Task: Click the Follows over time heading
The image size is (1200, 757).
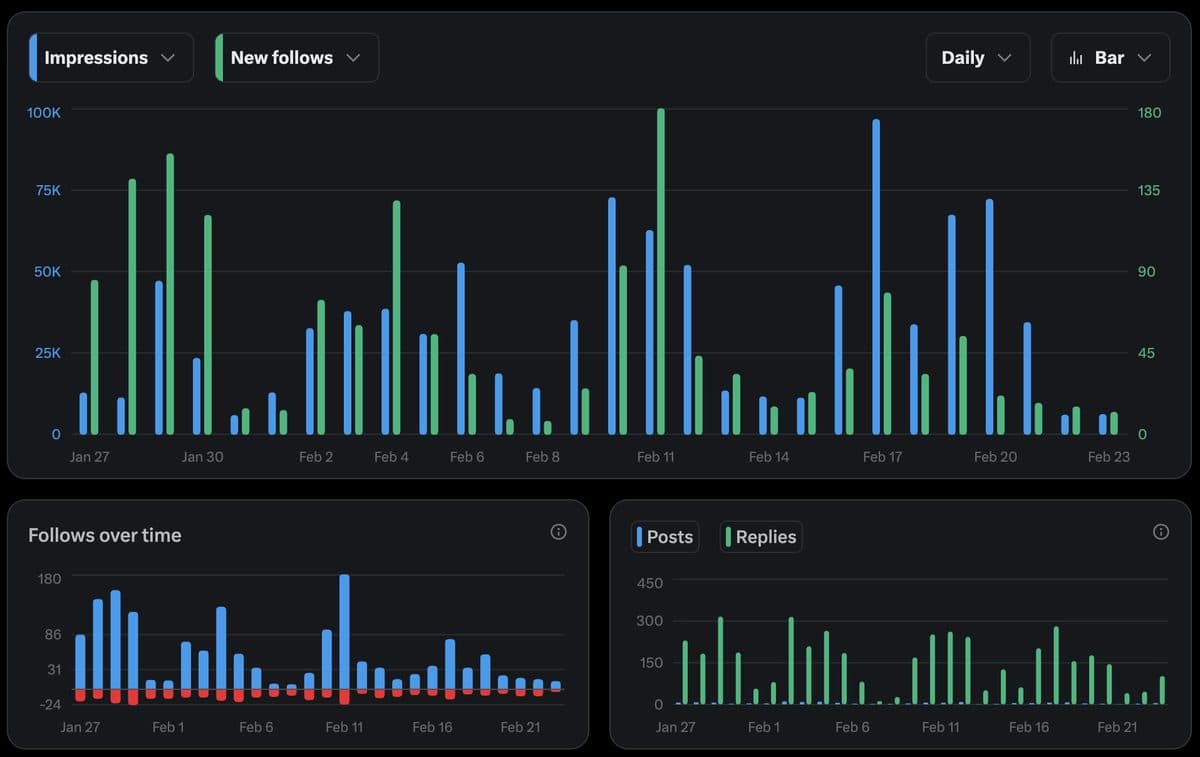Action: [x=104, y=535]
